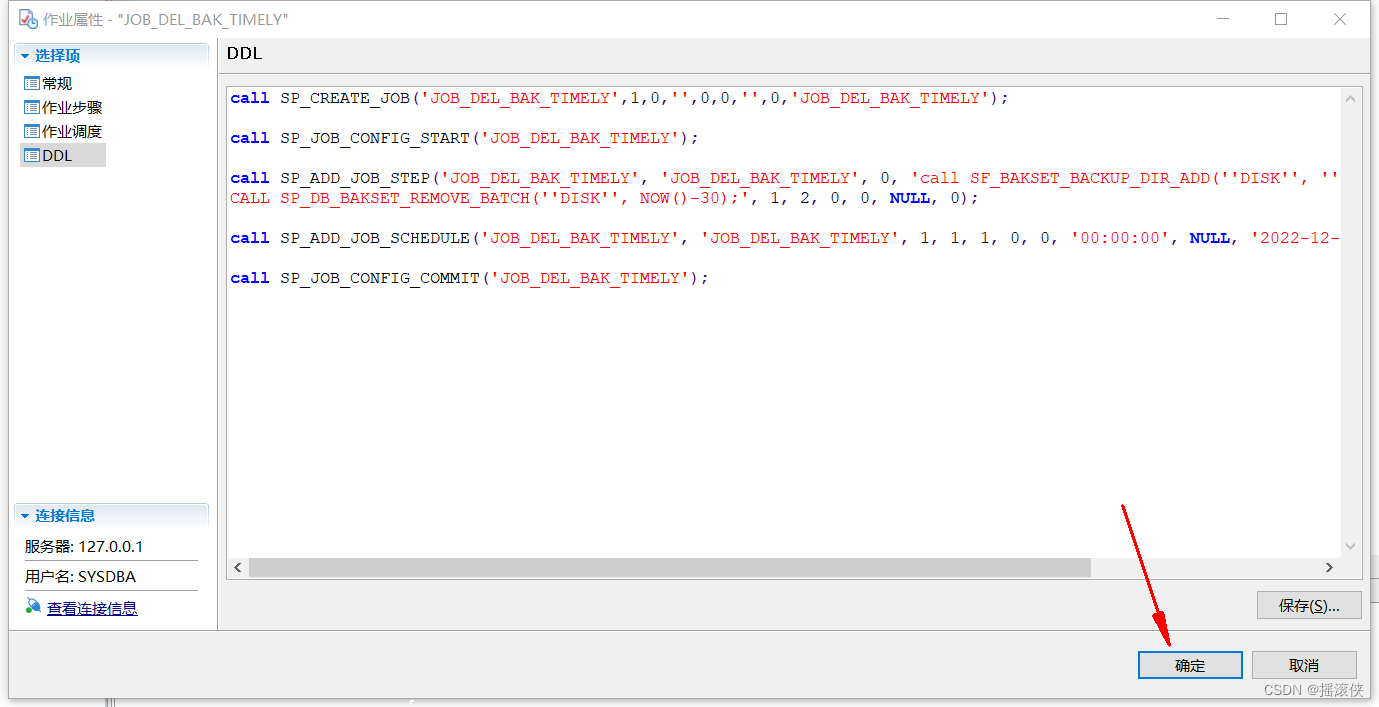The height and width of the screenshot is (707, 1379).
Task: Click the horizontal scrollbar left arrow
Action: [x=238, y=567]
